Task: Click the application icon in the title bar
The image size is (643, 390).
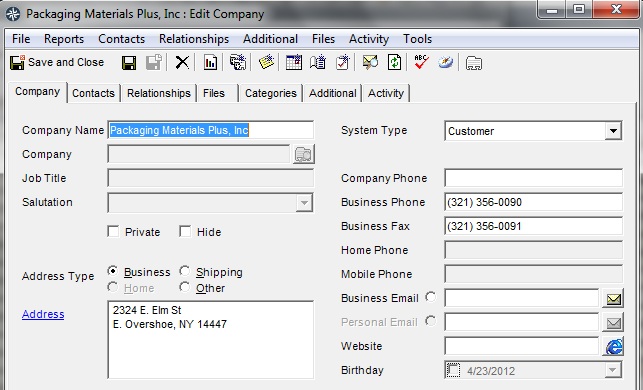Action: [13, 14]
